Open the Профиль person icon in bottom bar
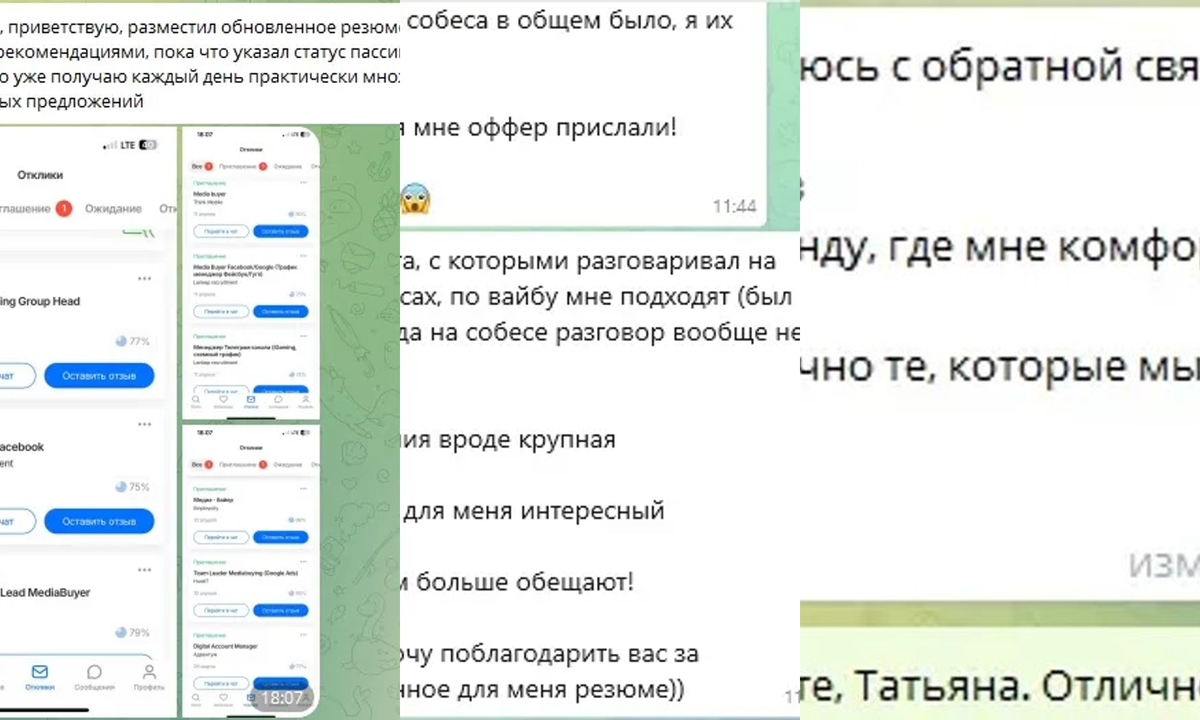 click(148, 671)
